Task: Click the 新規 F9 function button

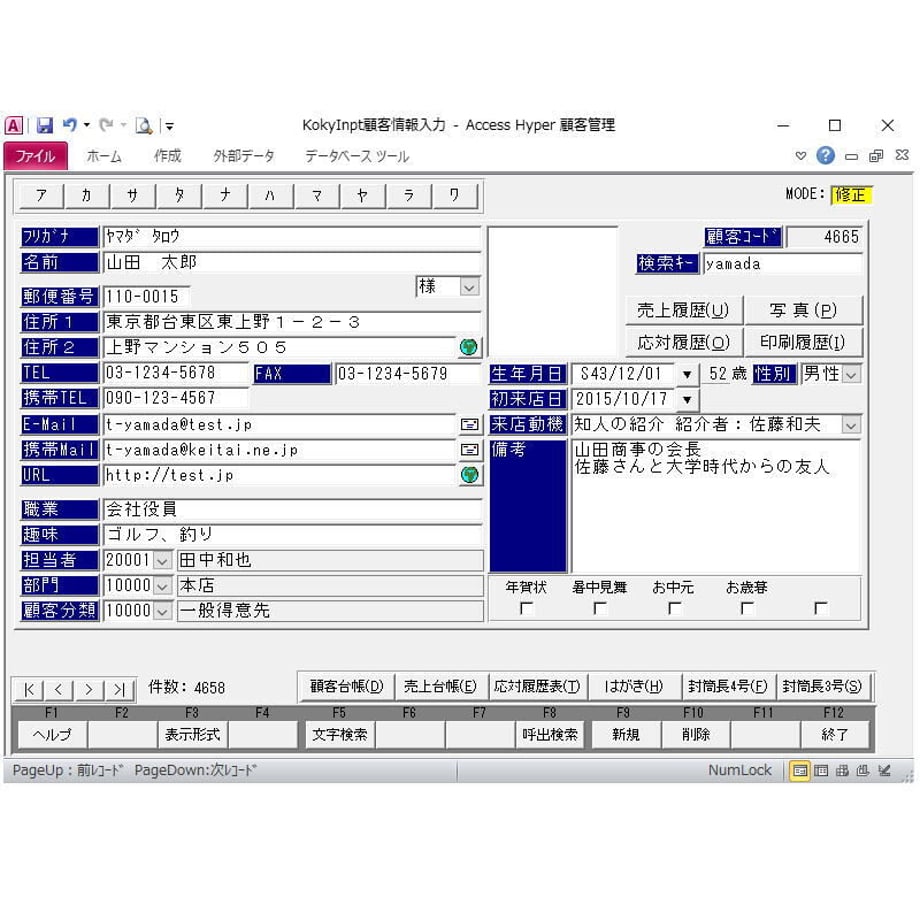Action: [x=625, y=735]
